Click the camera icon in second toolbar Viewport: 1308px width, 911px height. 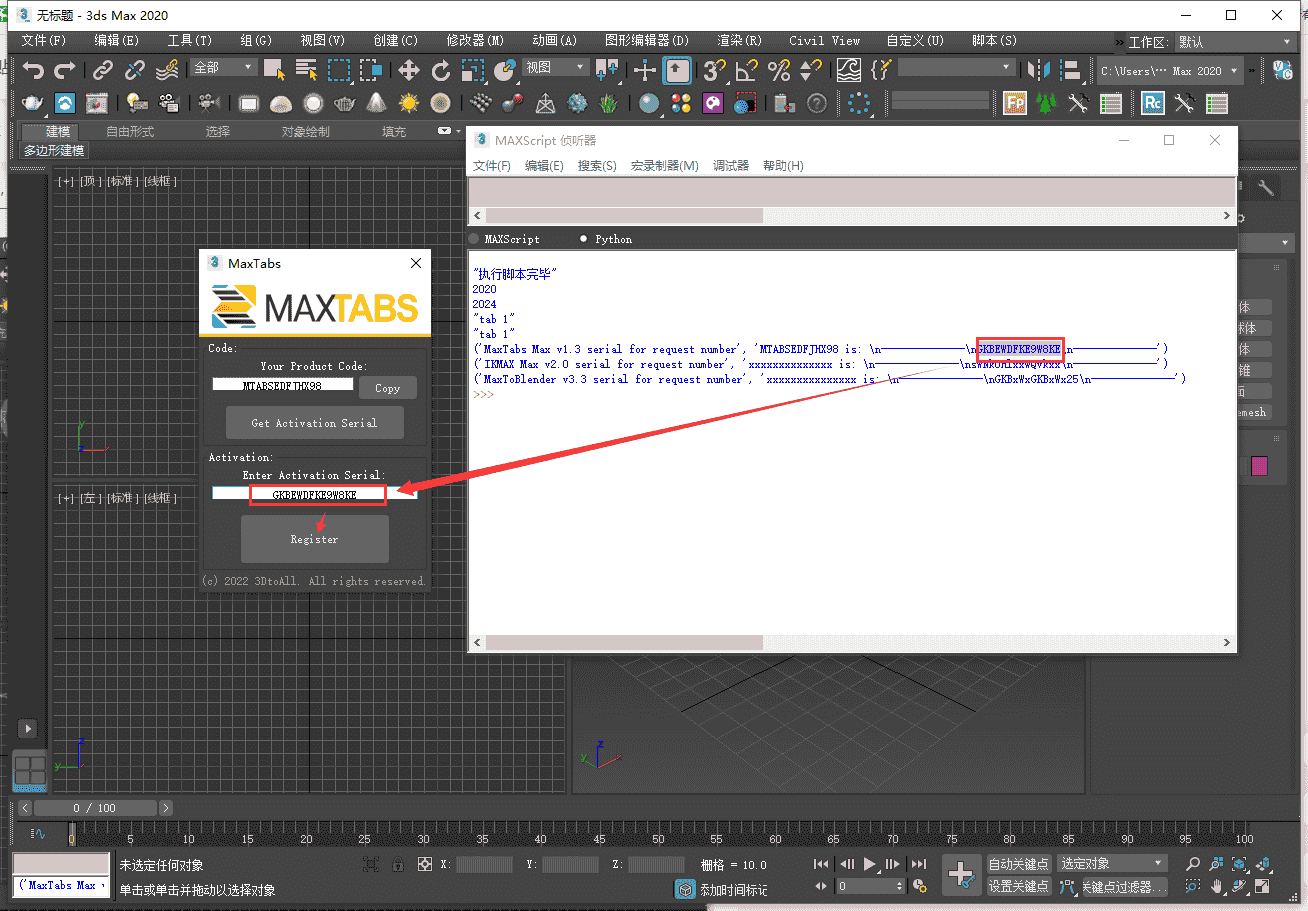pos(207,103)
